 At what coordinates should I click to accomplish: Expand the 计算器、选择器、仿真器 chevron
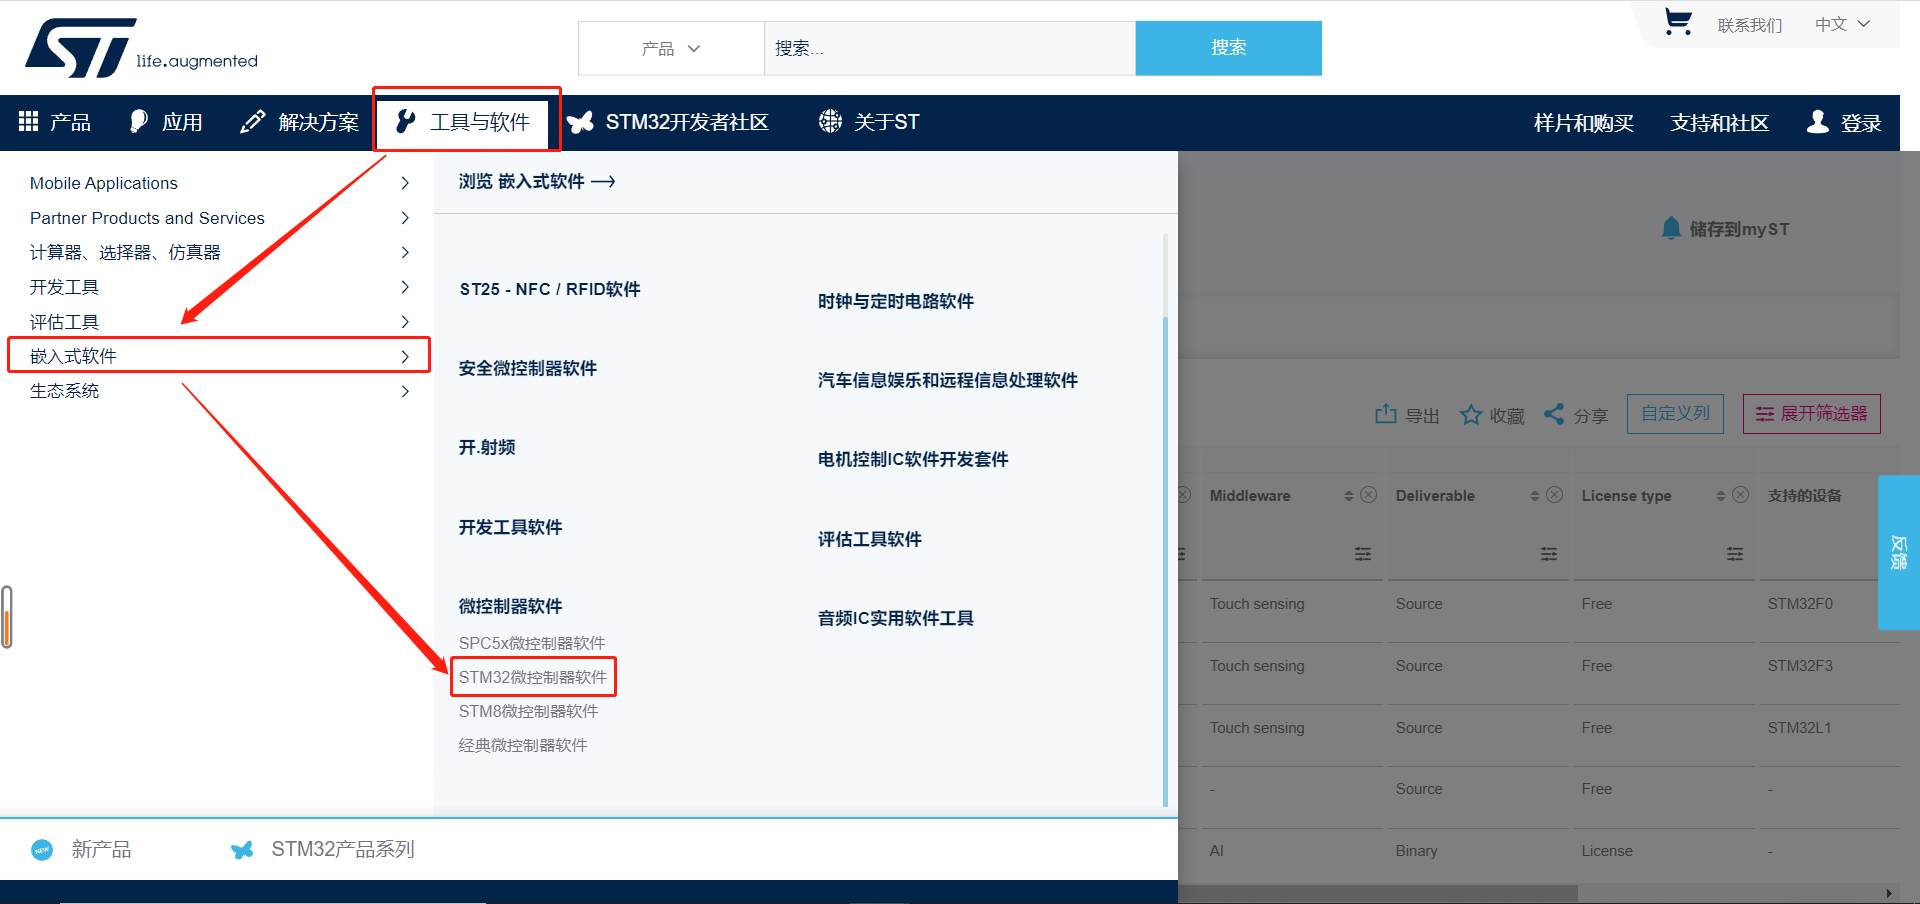pos(405,252)
